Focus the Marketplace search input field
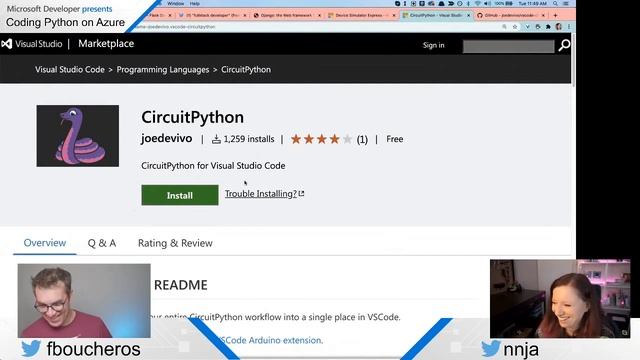Image resolution: width=640 pixels, height=360 pixels. [509, 46]
